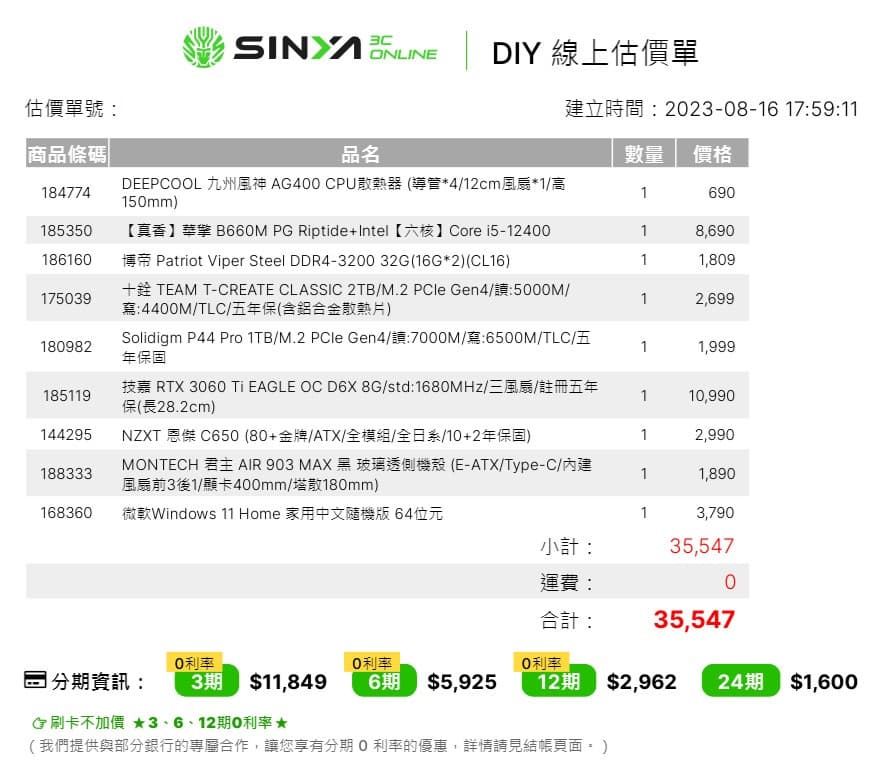Click the 數量 column header
The height and width of the screenshot is (778, 883).
pyautogui.click(x=643, y=153)
